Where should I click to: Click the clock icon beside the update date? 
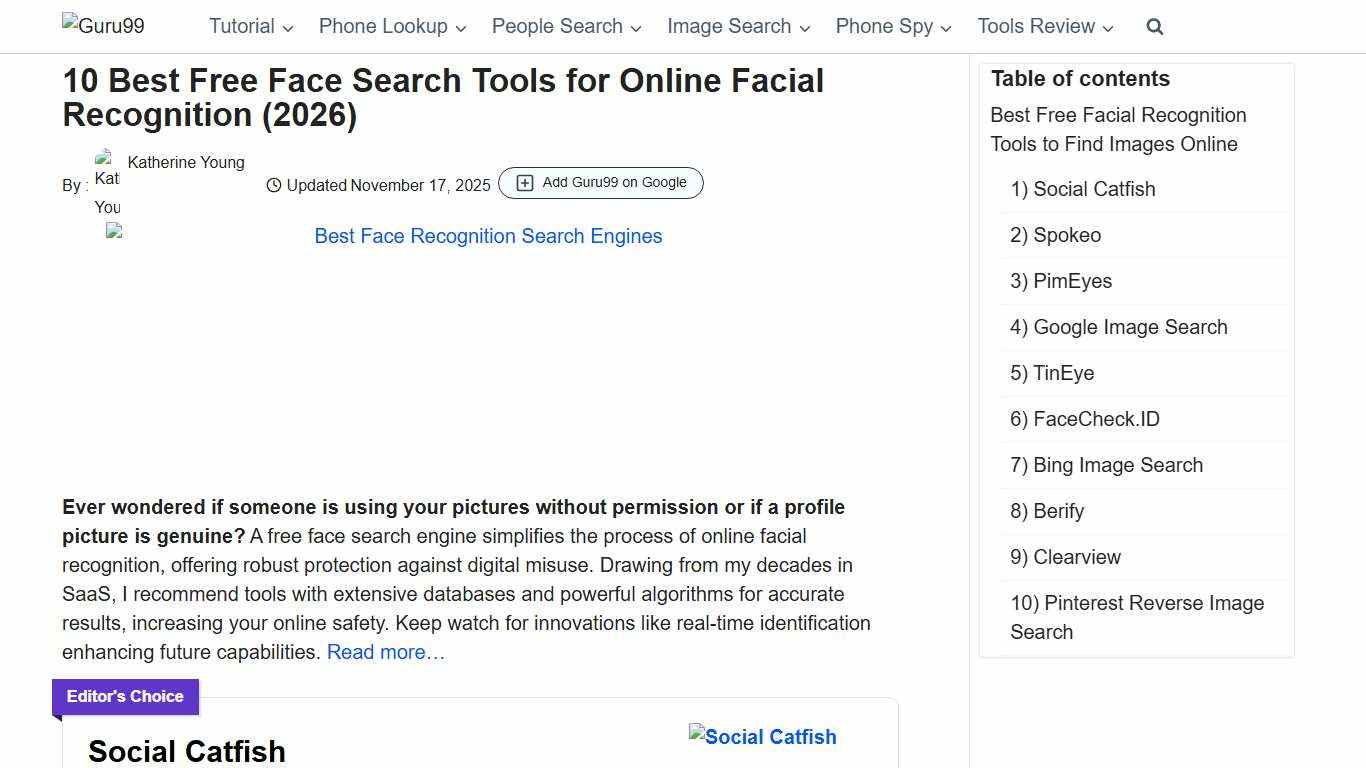click(x=272, y=185)
